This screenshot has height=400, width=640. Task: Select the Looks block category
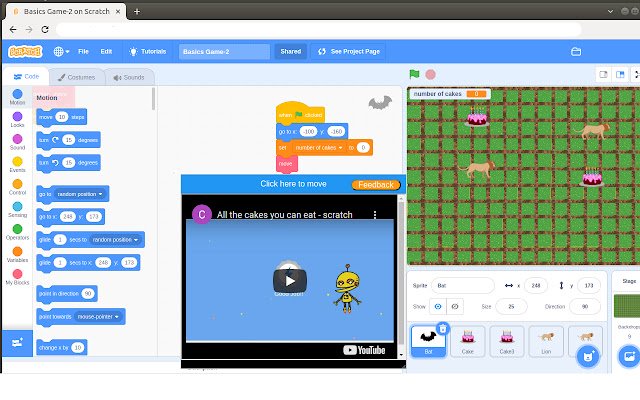pos(17,120)
